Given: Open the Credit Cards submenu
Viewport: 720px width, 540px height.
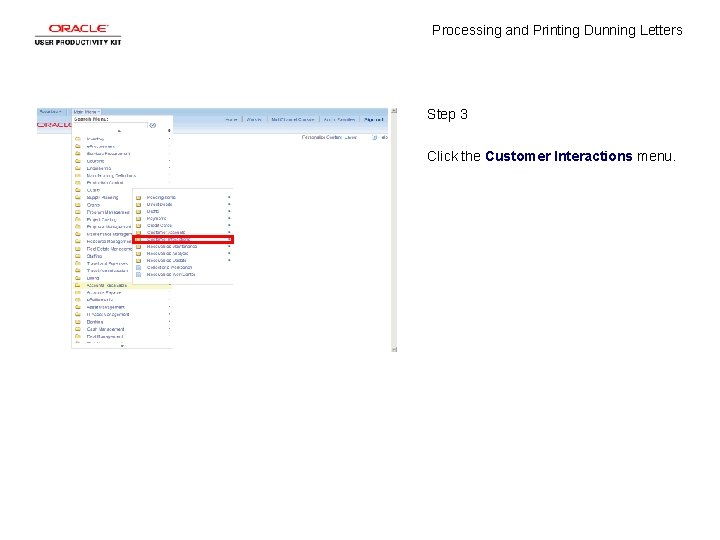Looking at the screenshot, I should tap(159, 225).
